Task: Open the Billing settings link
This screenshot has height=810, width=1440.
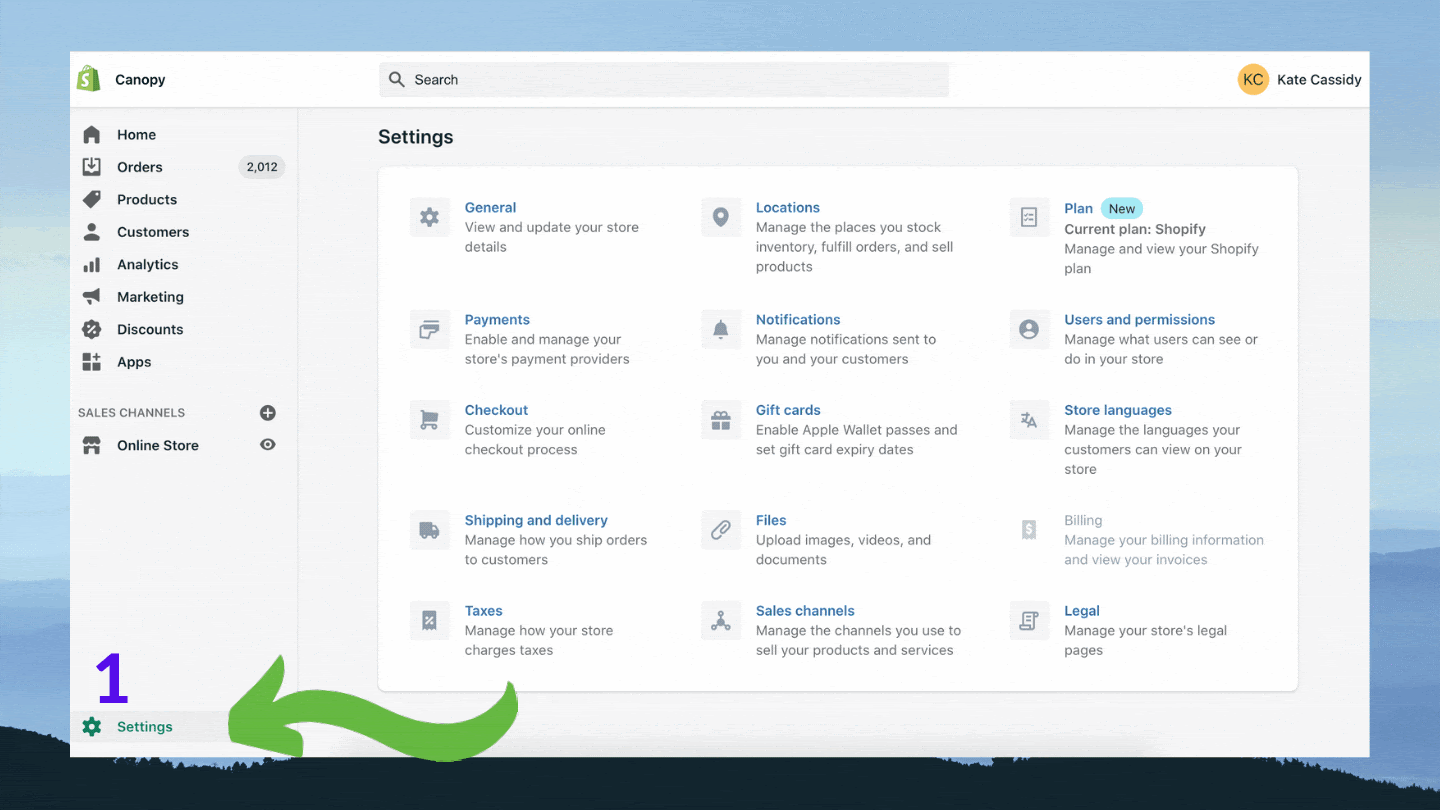Action: (x=1083, y=520)
